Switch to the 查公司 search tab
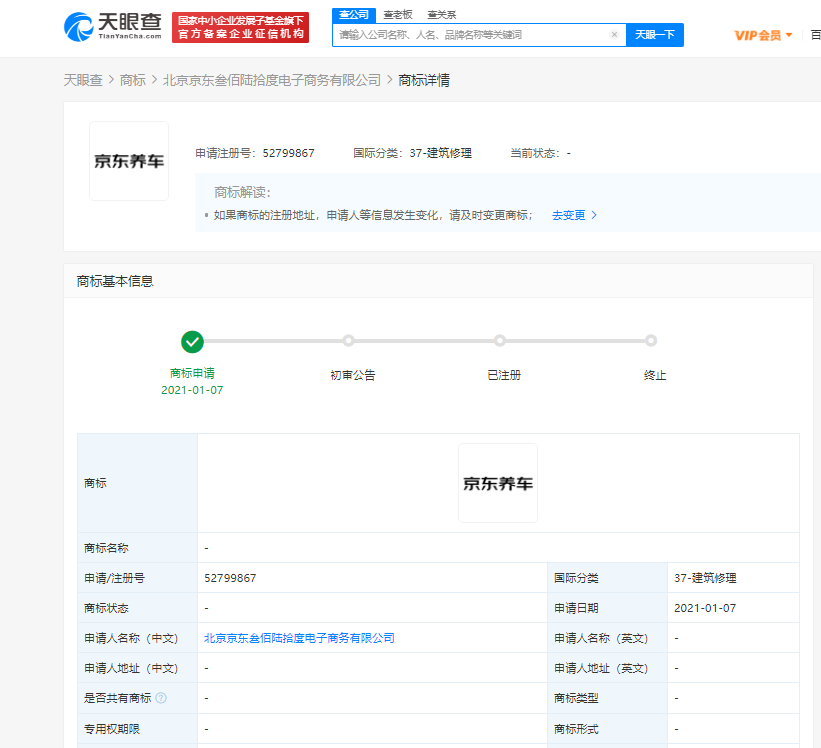Screen dimensions: 821x748 click(x=354, y=15)
